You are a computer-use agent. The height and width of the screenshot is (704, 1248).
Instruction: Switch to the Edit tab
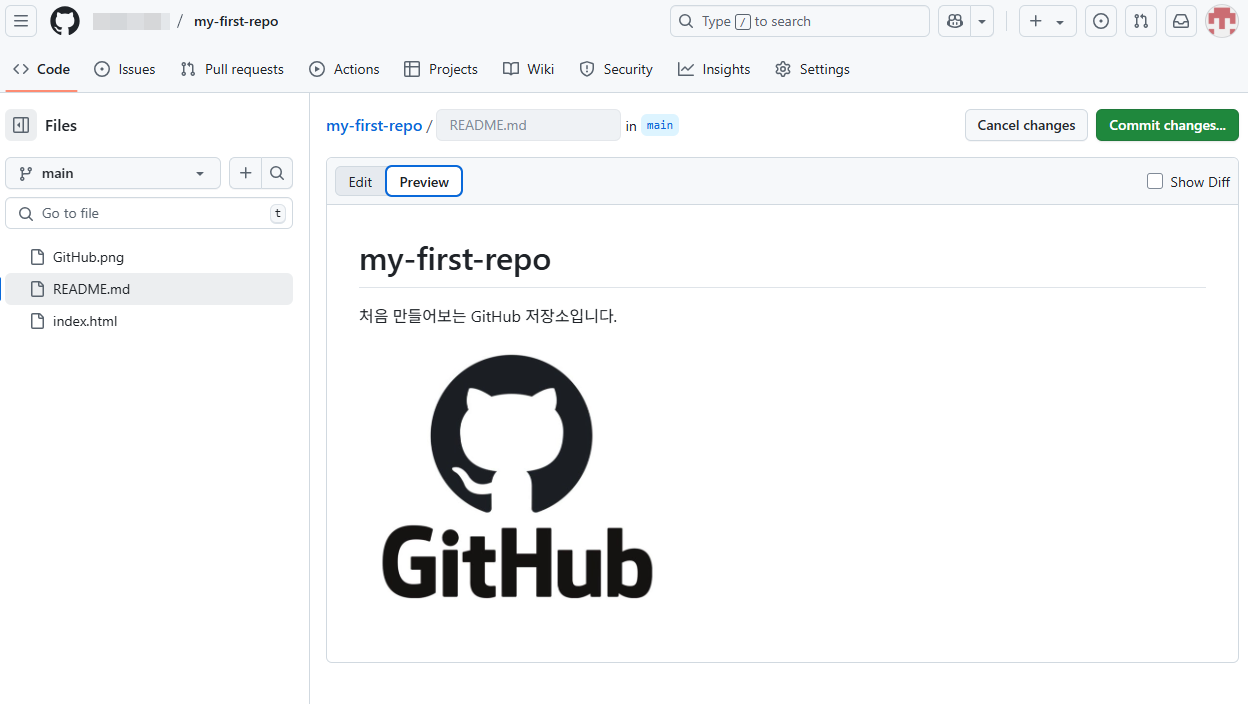360,181
